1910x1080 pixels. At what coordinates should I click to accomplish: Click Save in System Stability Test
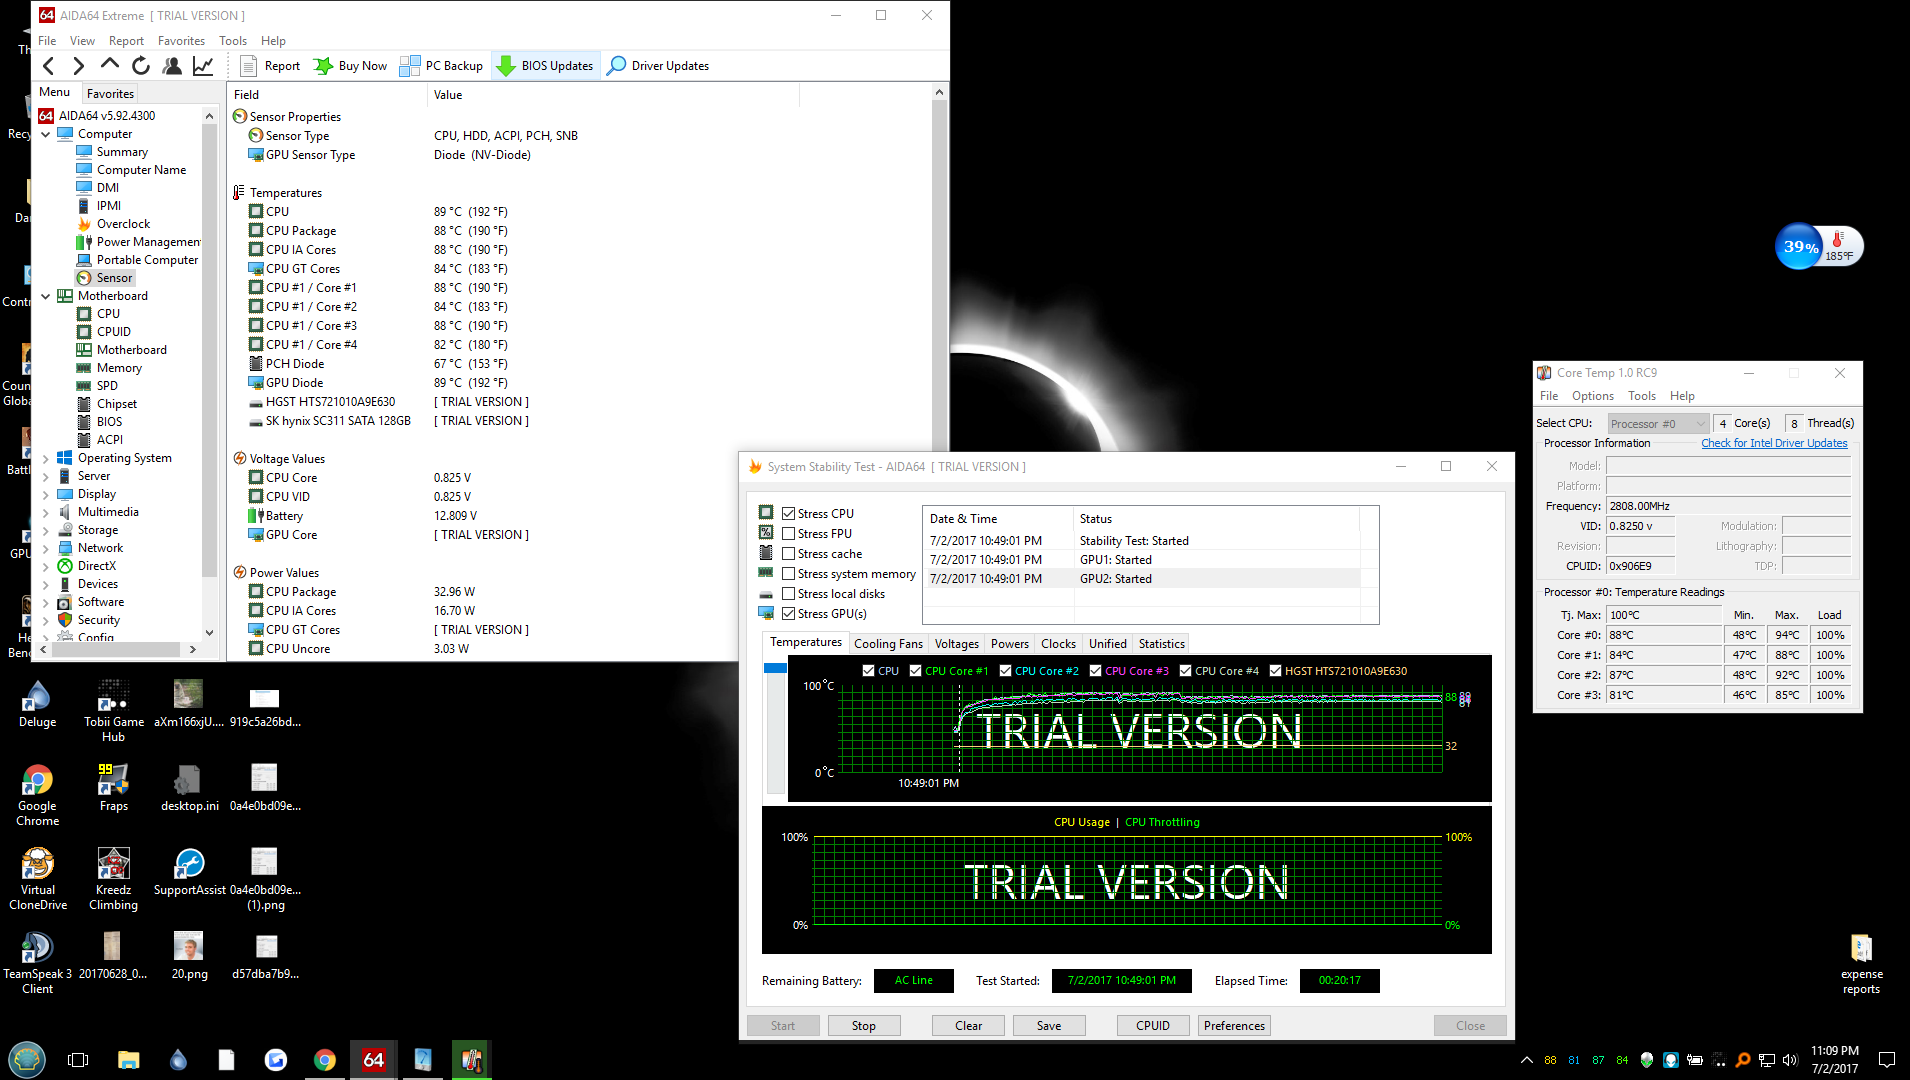(1049, 1026)
